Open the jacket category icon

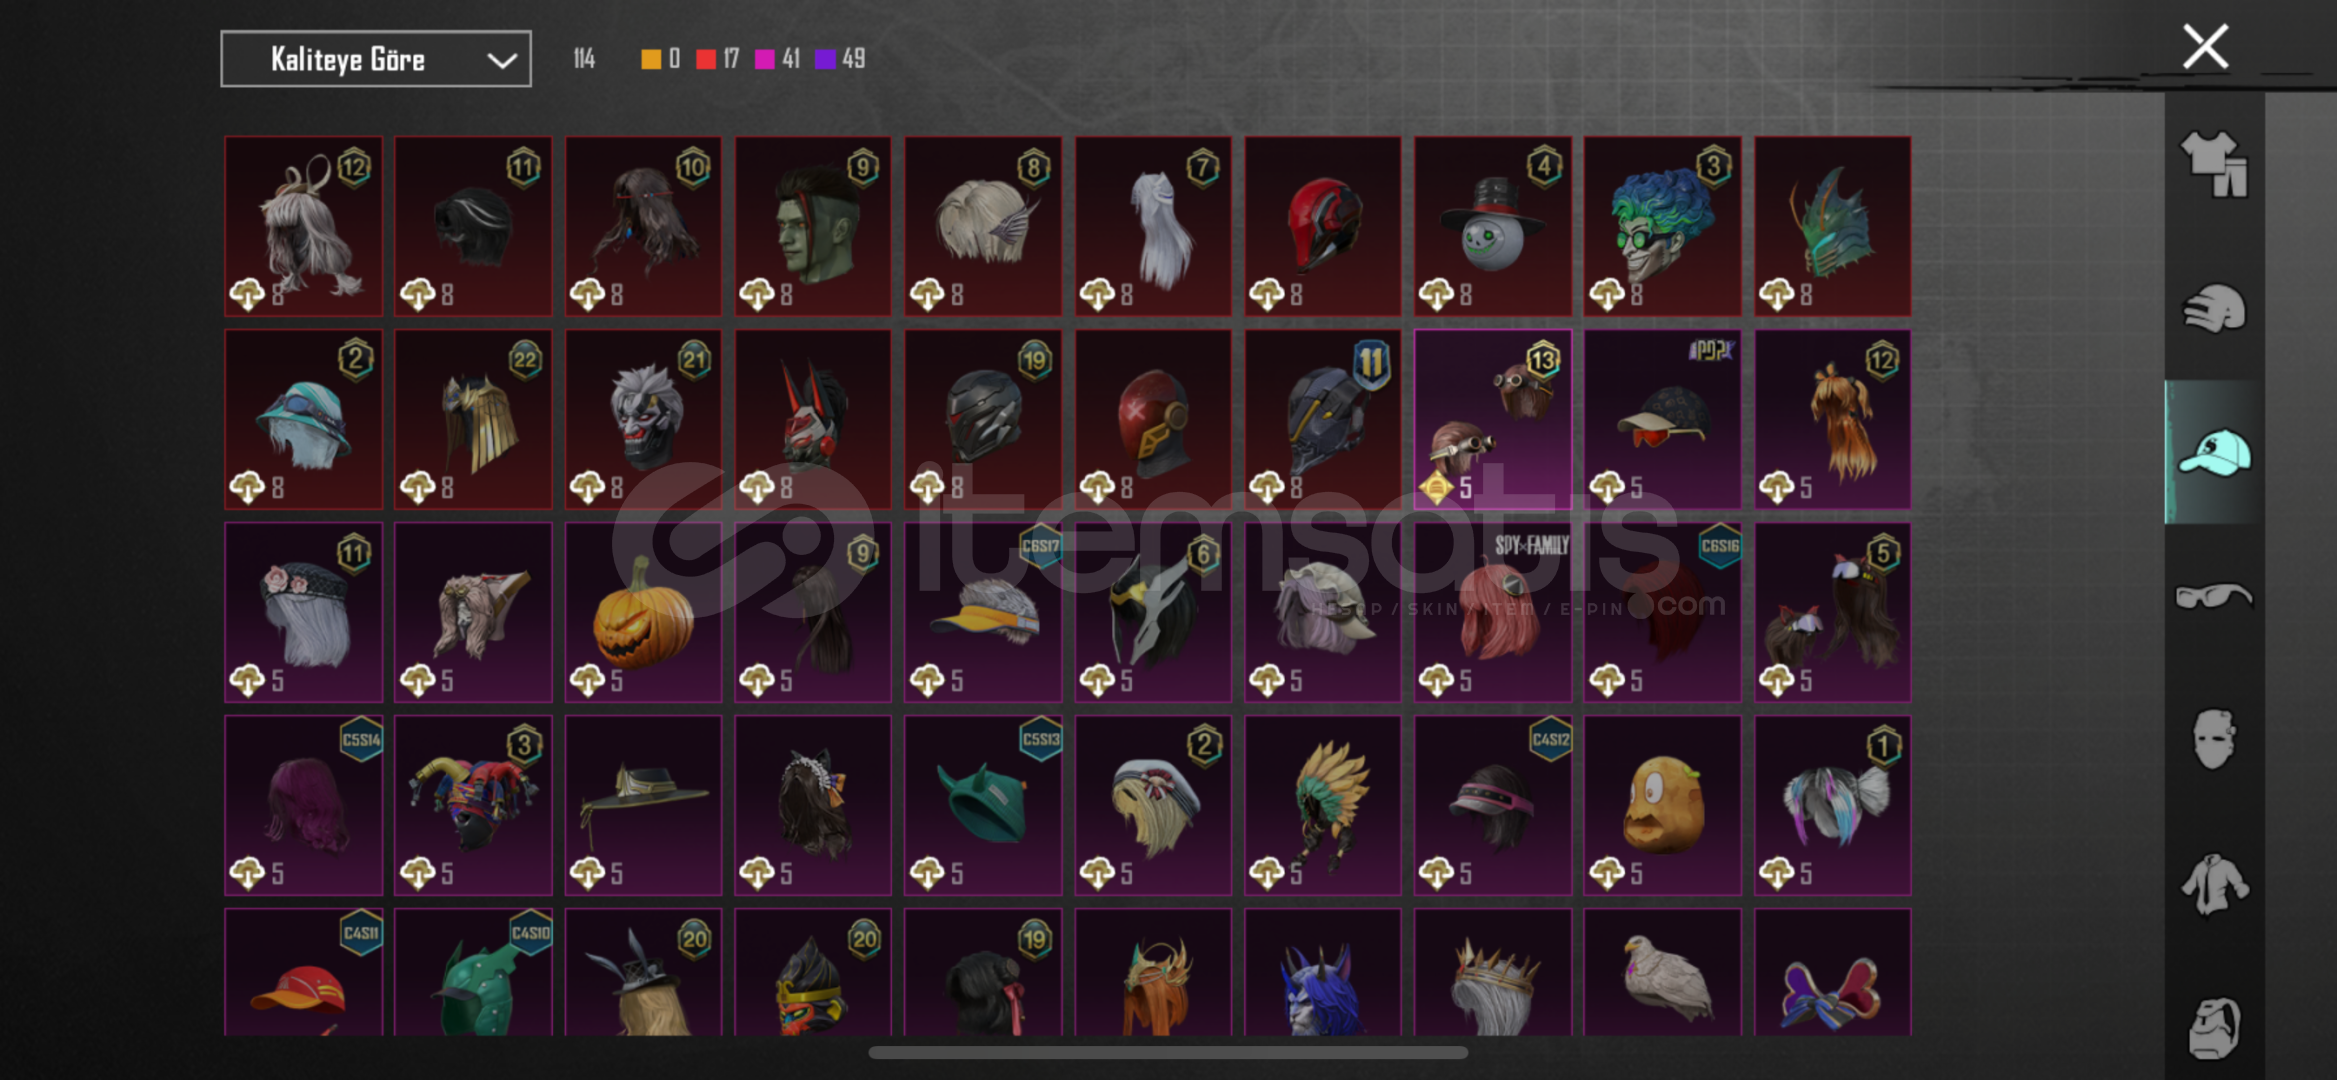tap(2214, 884)
